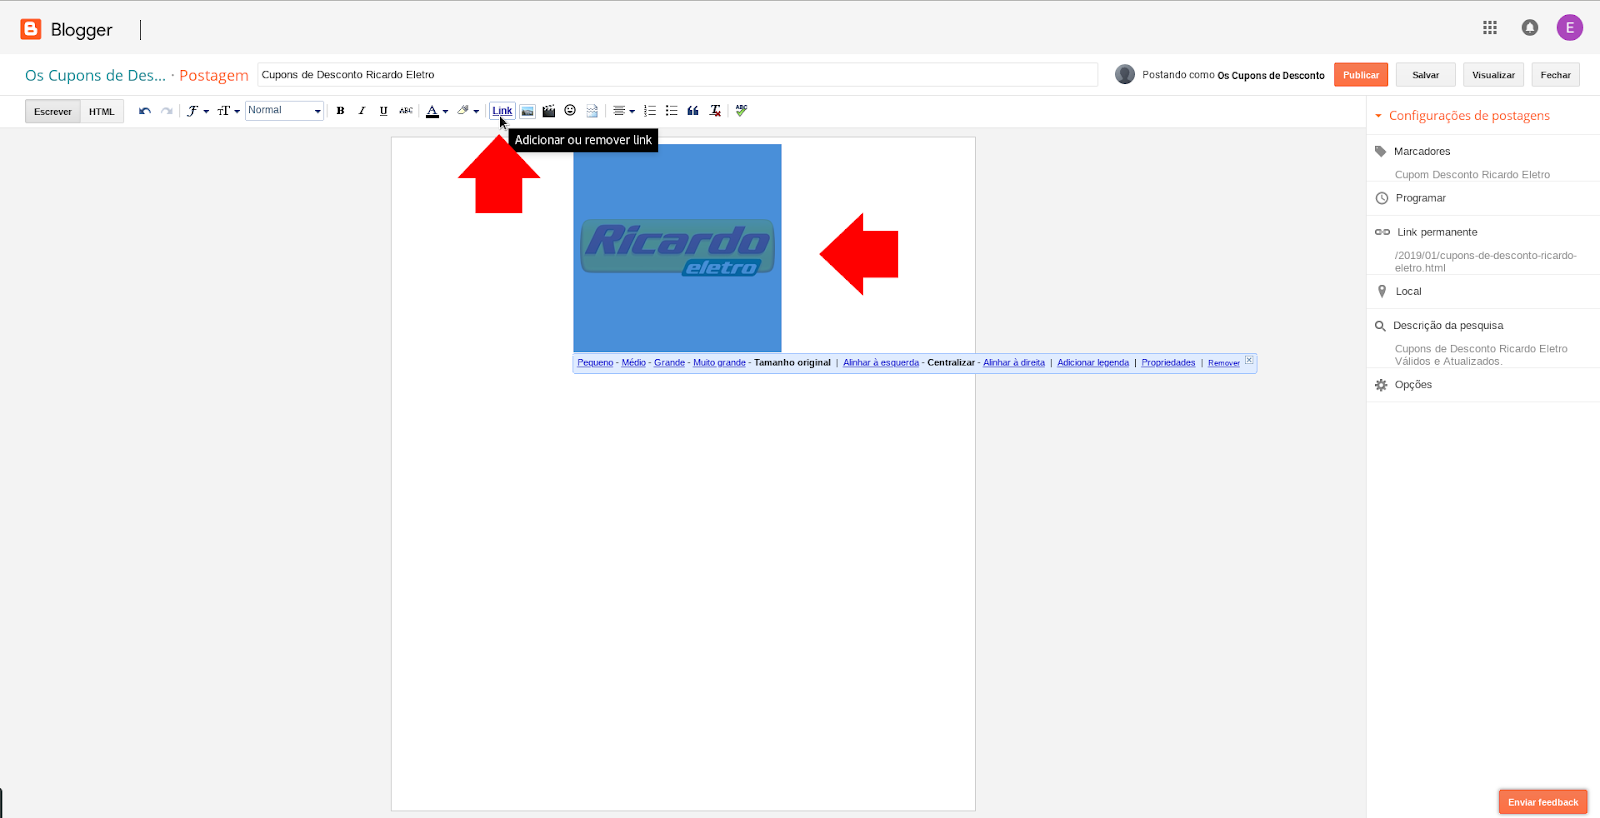
Task: Set image size to Pequeno
Action: point(595,363)
